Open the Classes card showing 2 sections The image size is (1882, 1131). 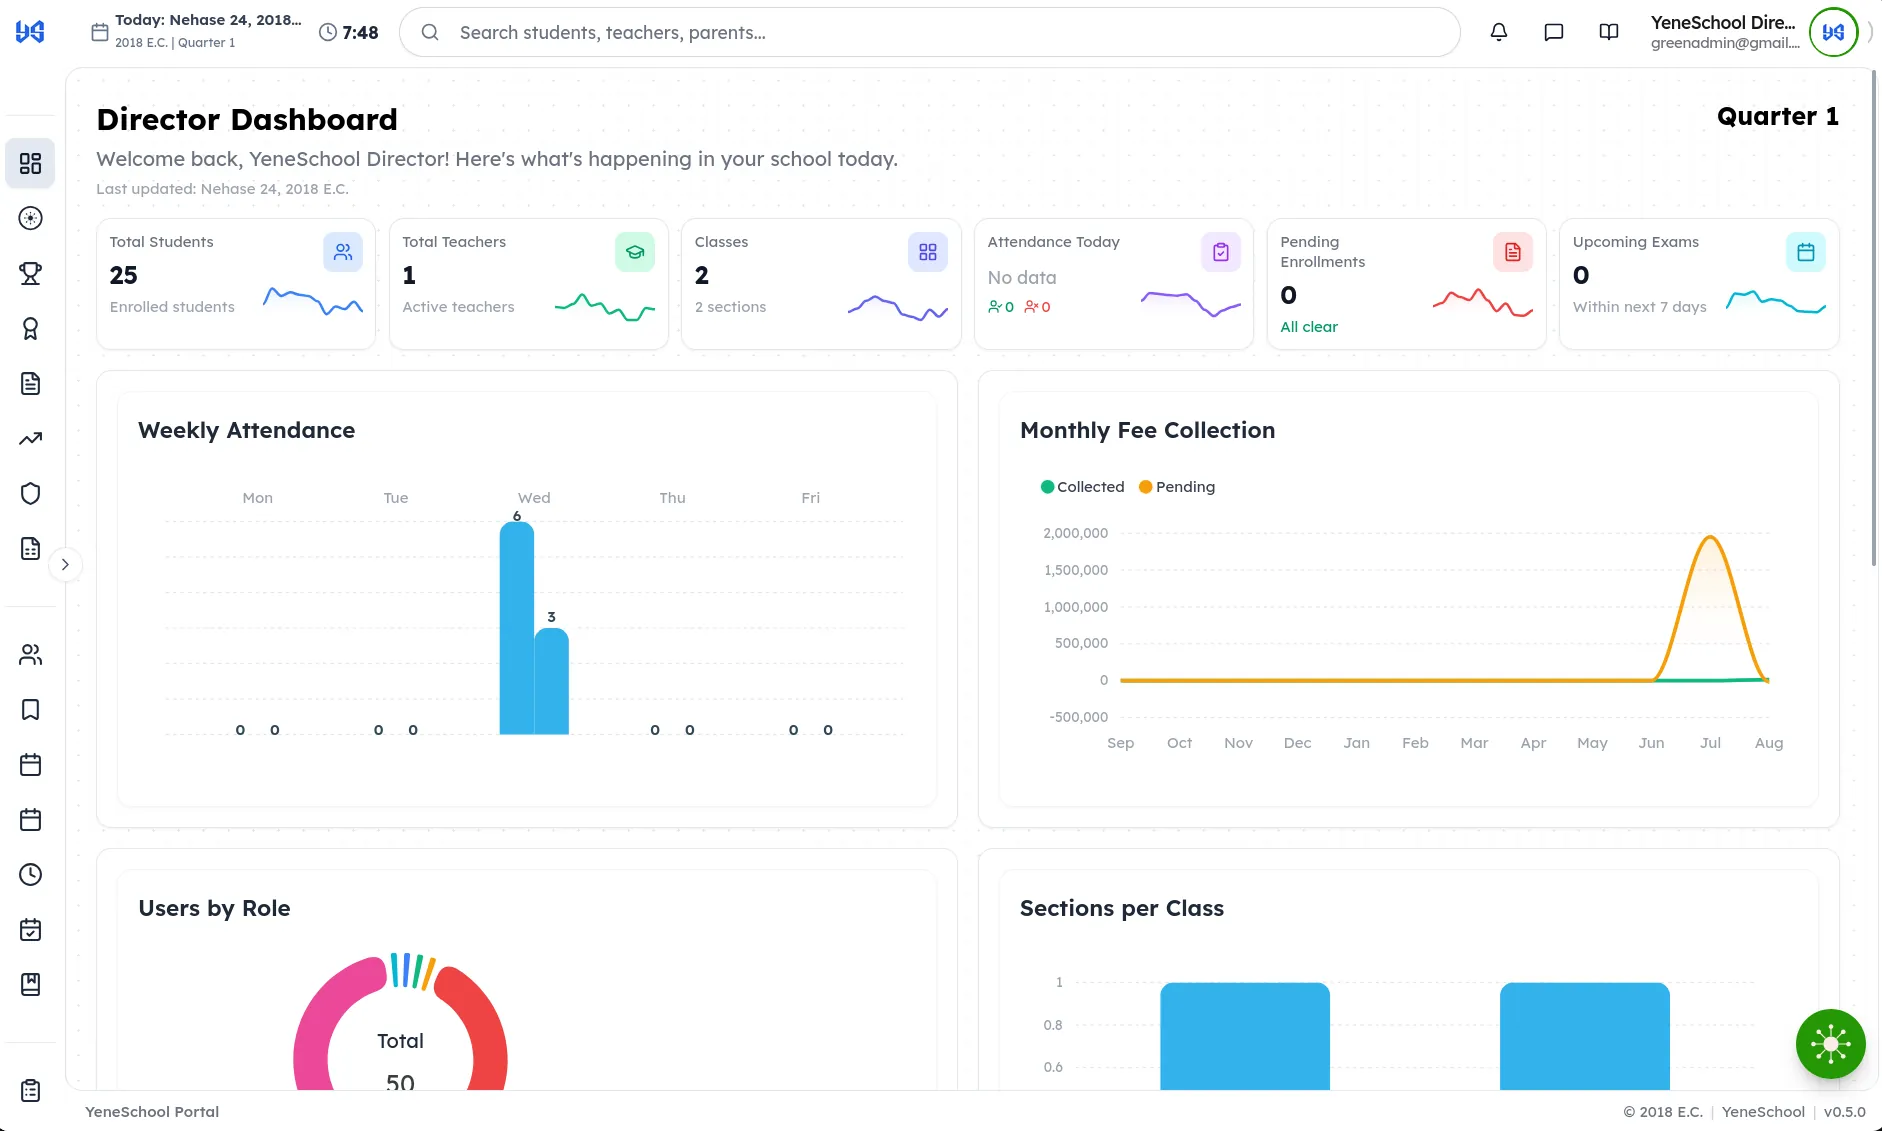821,284
